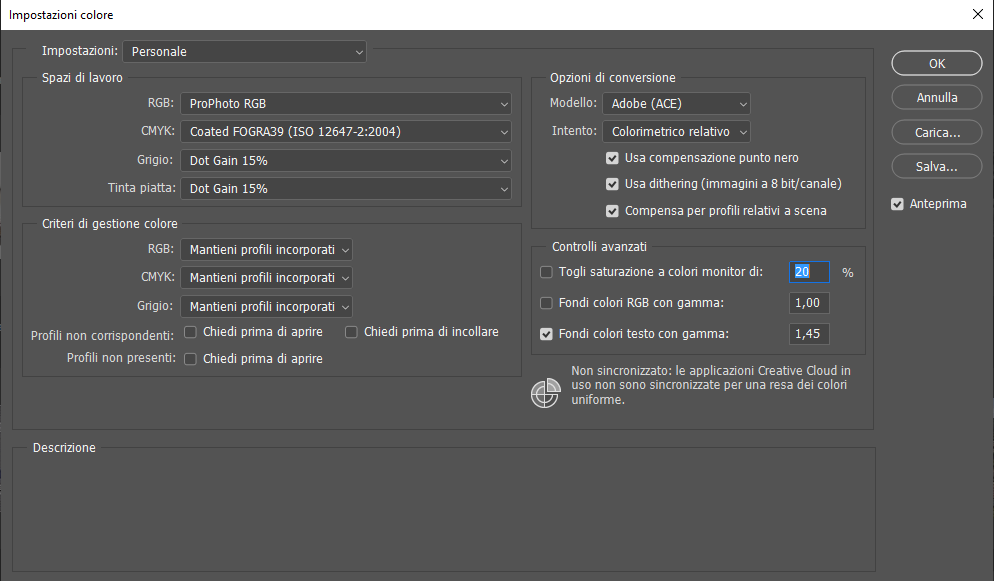Enable Togli saturazione a colori monitor
Screen dimensions: 994x581
(546, 272)
